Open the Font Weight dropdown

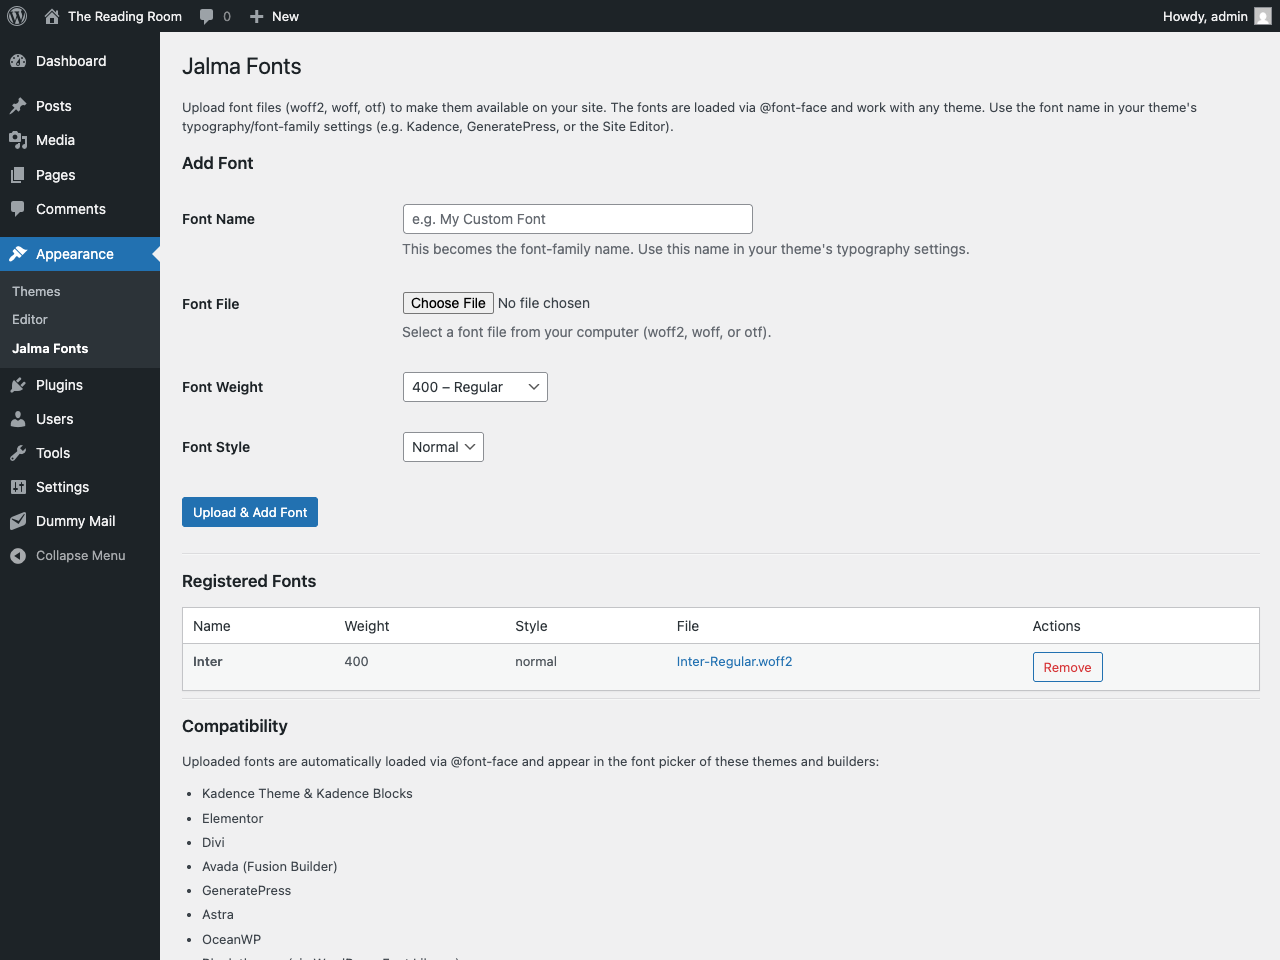point(475,387)
